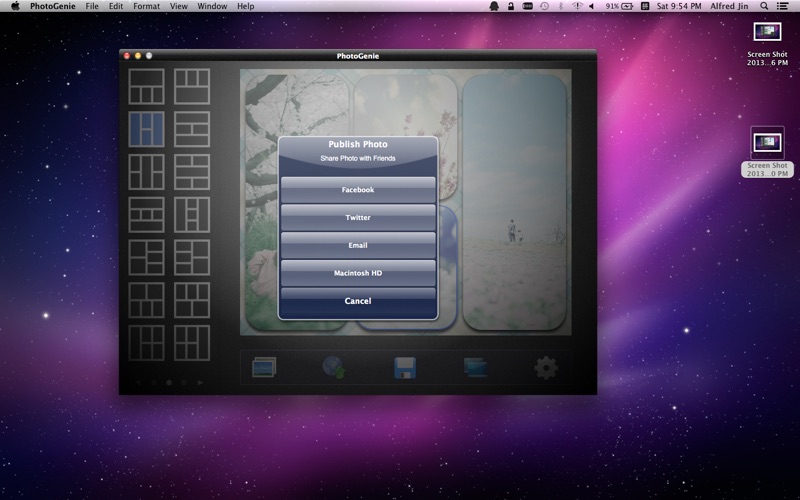Click the photo library icon in bottom toolbar
The height and width of the screenshot is (500, 800).
pyautogui.click(x=264, y=367)
